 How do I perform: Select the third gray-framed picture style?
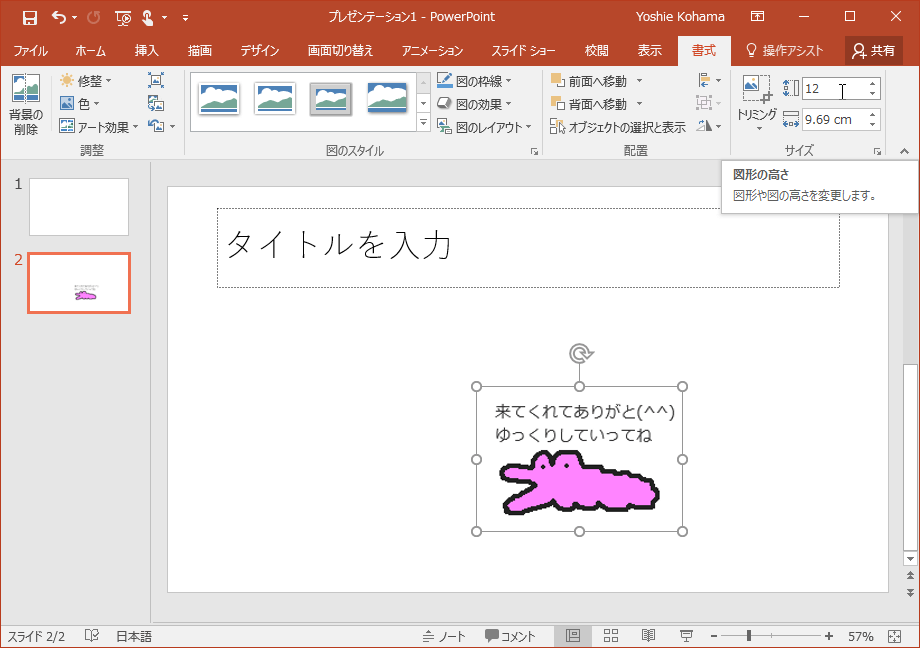coord(331,99)
